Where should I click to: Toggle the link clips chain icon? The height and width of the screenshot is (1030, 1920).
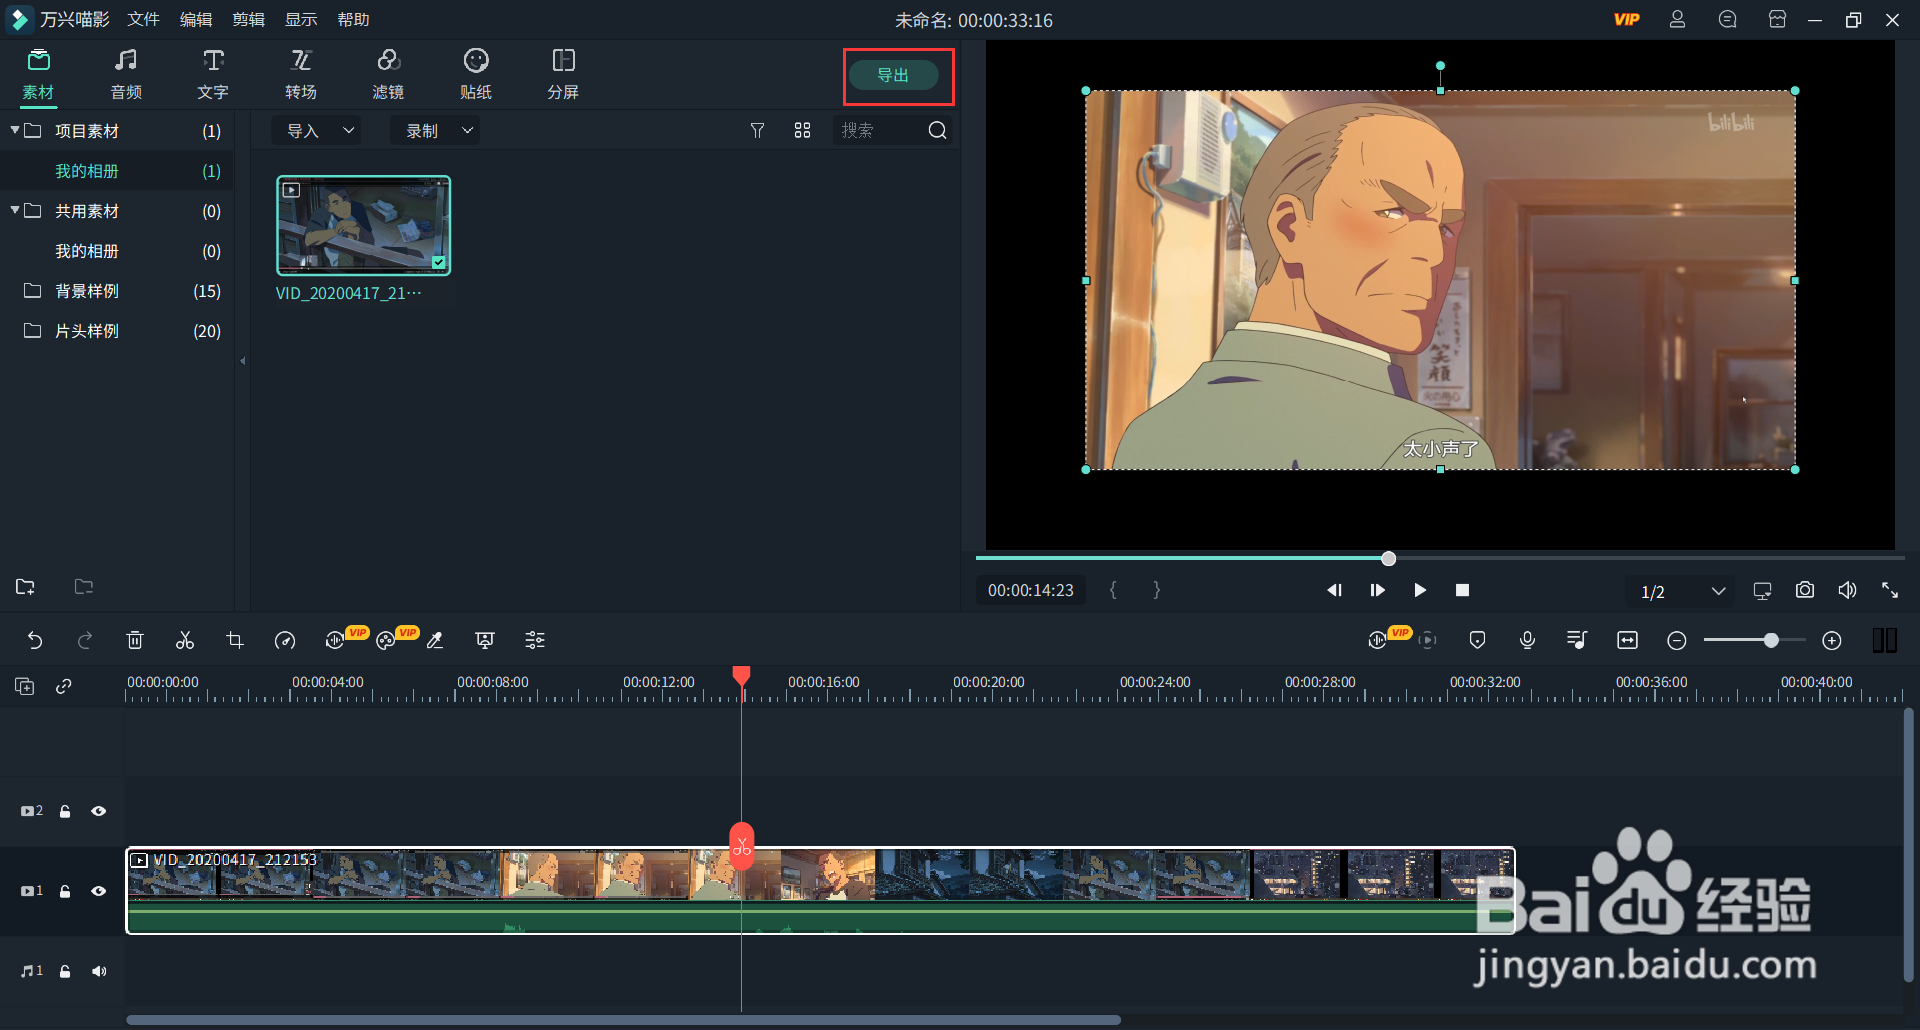[64, 686]
